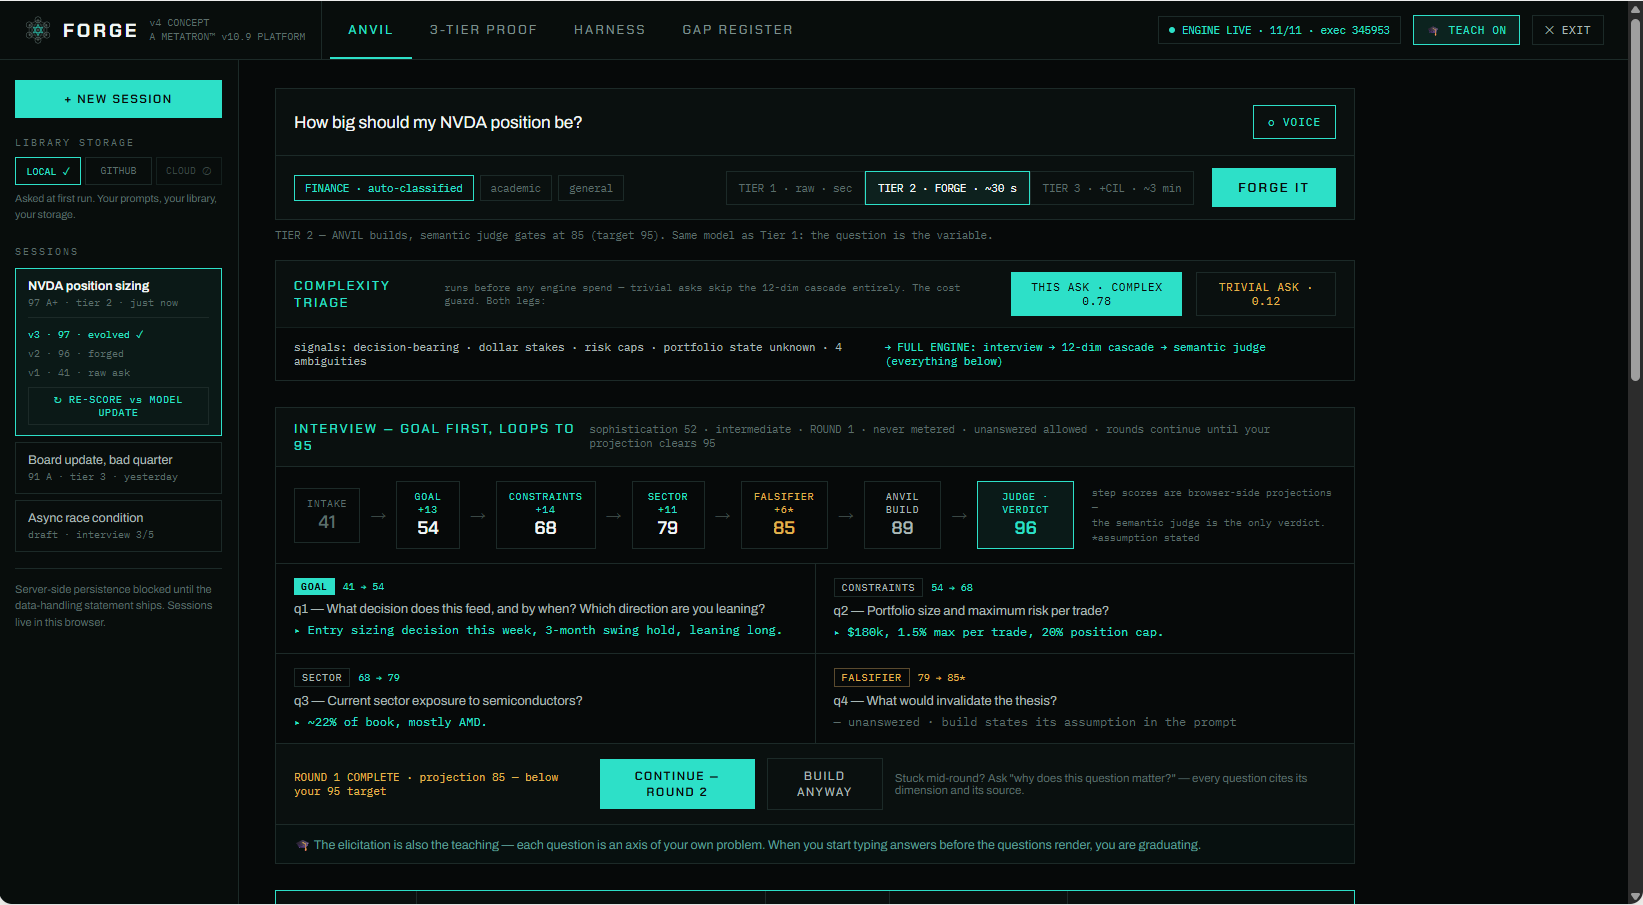Select FINANCE auto-classified chip
Image resolution: width=1643 pixels, height=905 pixels.
(x=384, y=188)
